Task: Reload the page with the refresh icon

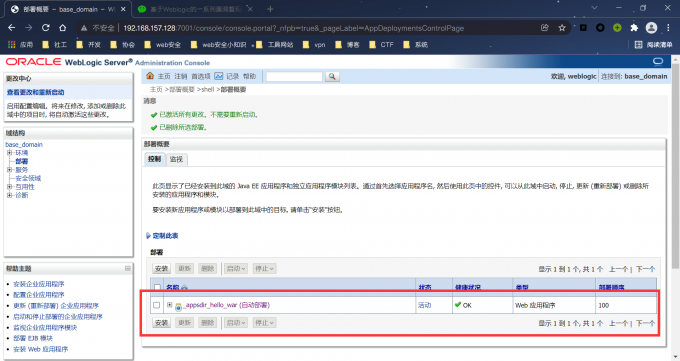Action: coord(46,28)
